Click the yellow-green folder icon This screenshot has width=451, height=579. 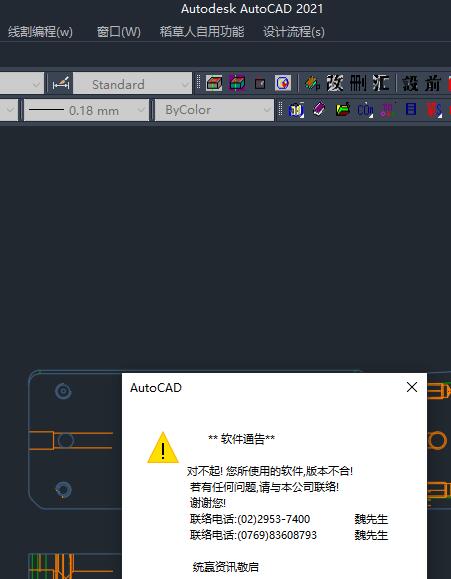point(342,110)
